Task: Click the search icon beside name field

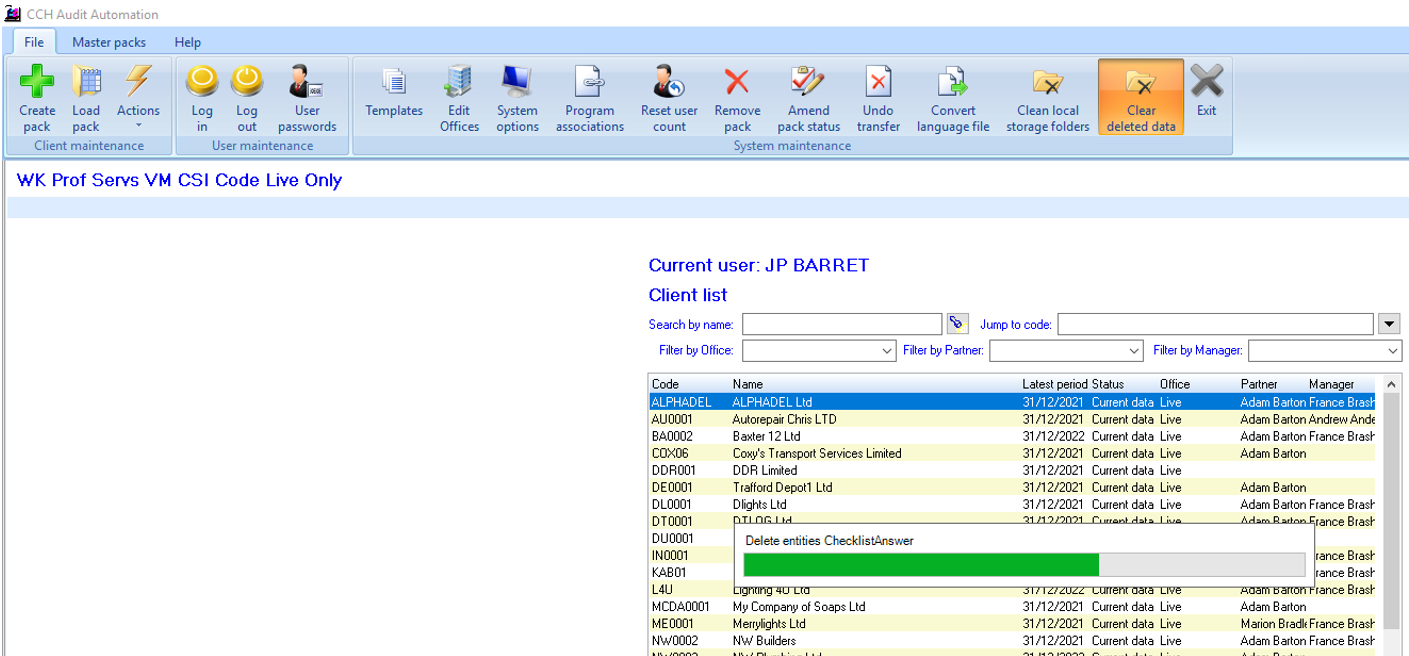Action: tap(958, 324)
